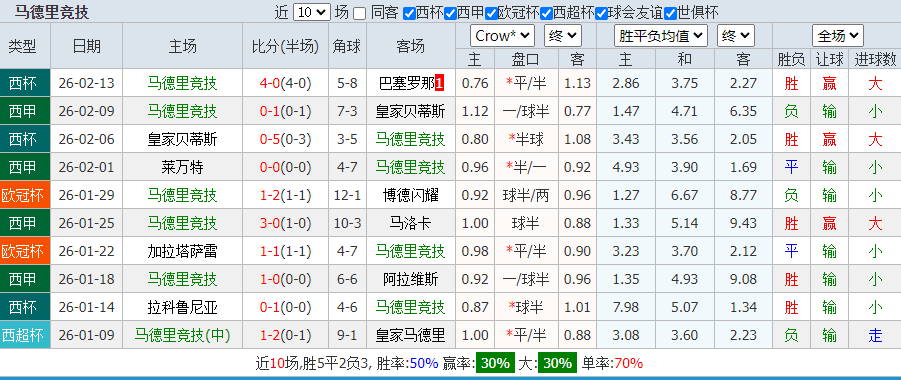Image resolution: width=901 pixels, height=380 pixels.
Task: Open the 0-5(0-3) score link
Action: [x=285, y=139]
